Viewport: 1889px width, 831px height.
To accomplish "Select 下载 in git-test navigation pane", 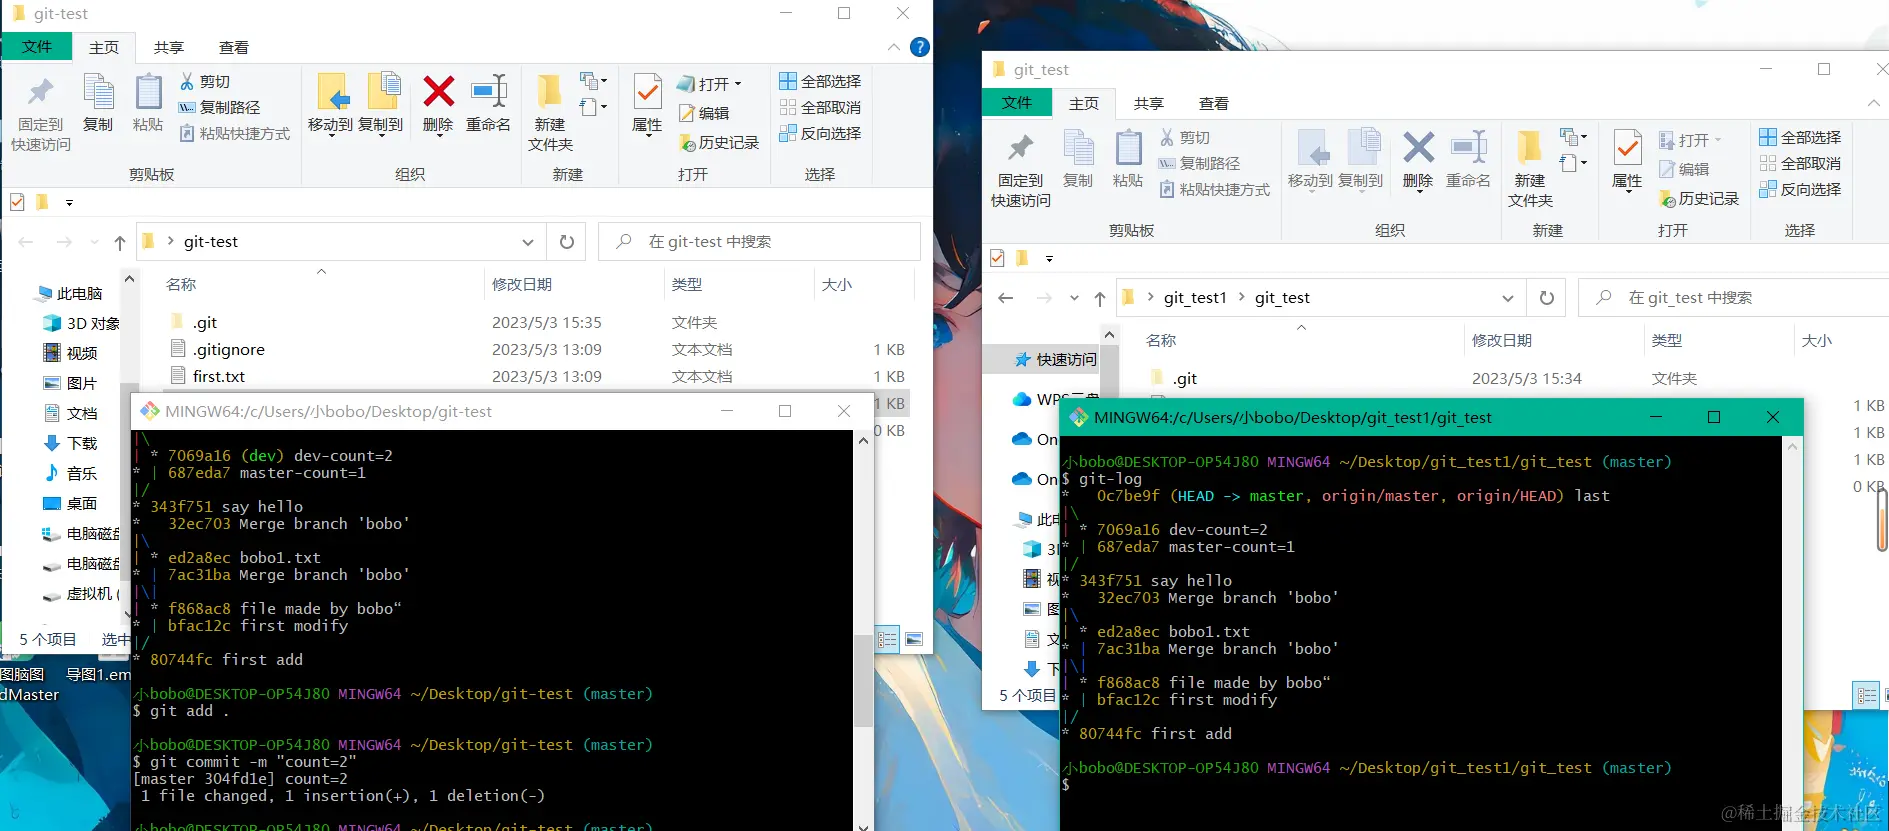I will pyautogui.click(x=71, y=443).
